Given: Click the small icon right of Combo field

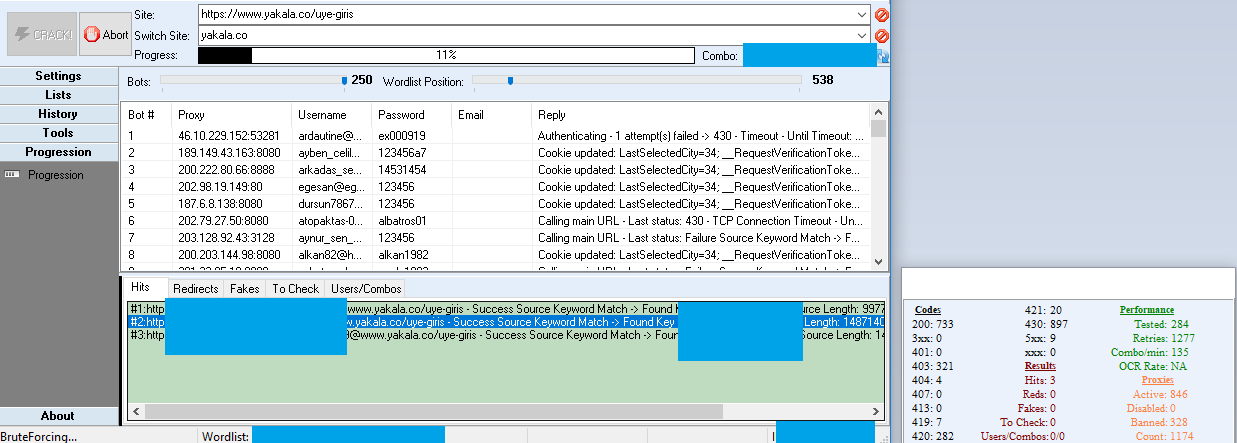Looking at the screenshot, I should click(883, 56).
